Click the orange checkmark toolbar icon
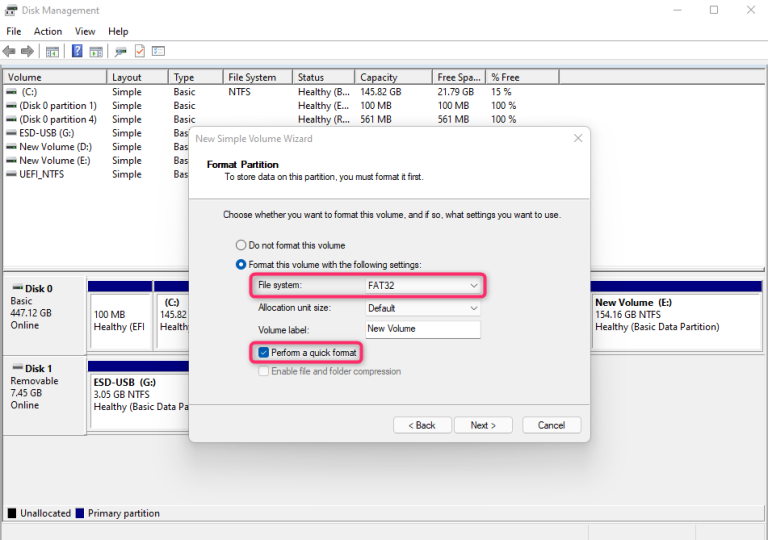This screenshot has width=768, height=540. click(x=140, y=51)
